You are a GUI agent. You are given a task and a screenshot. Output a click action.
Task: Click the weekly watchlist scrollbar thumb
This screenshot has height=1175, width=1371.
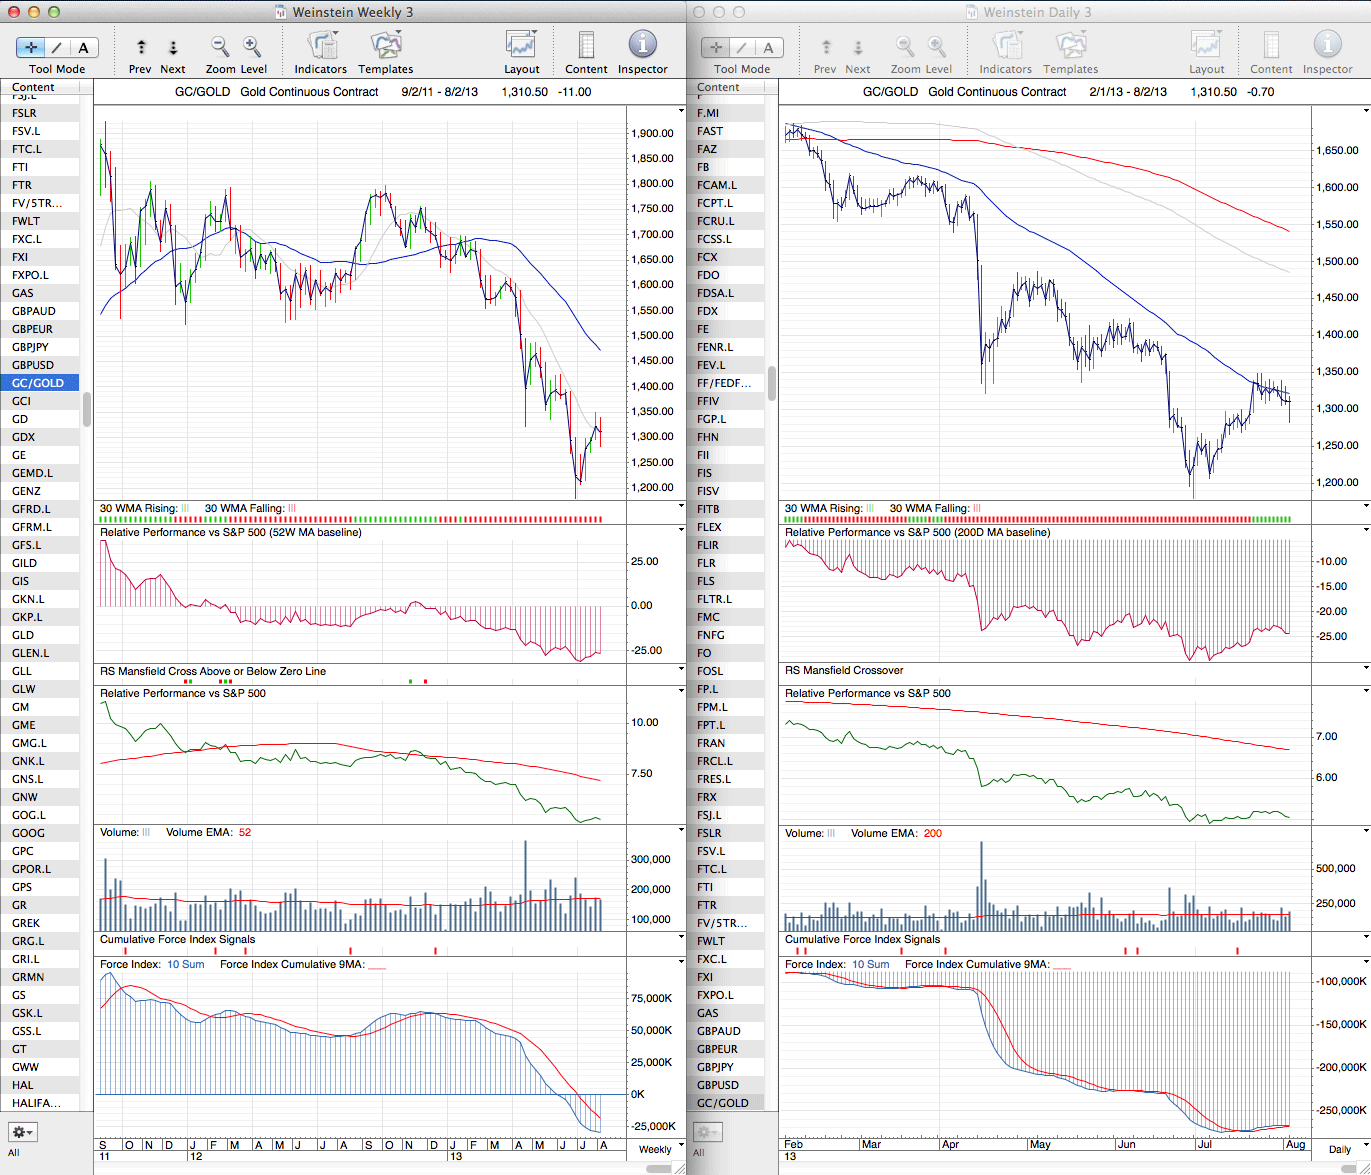[x=87, y=408]
